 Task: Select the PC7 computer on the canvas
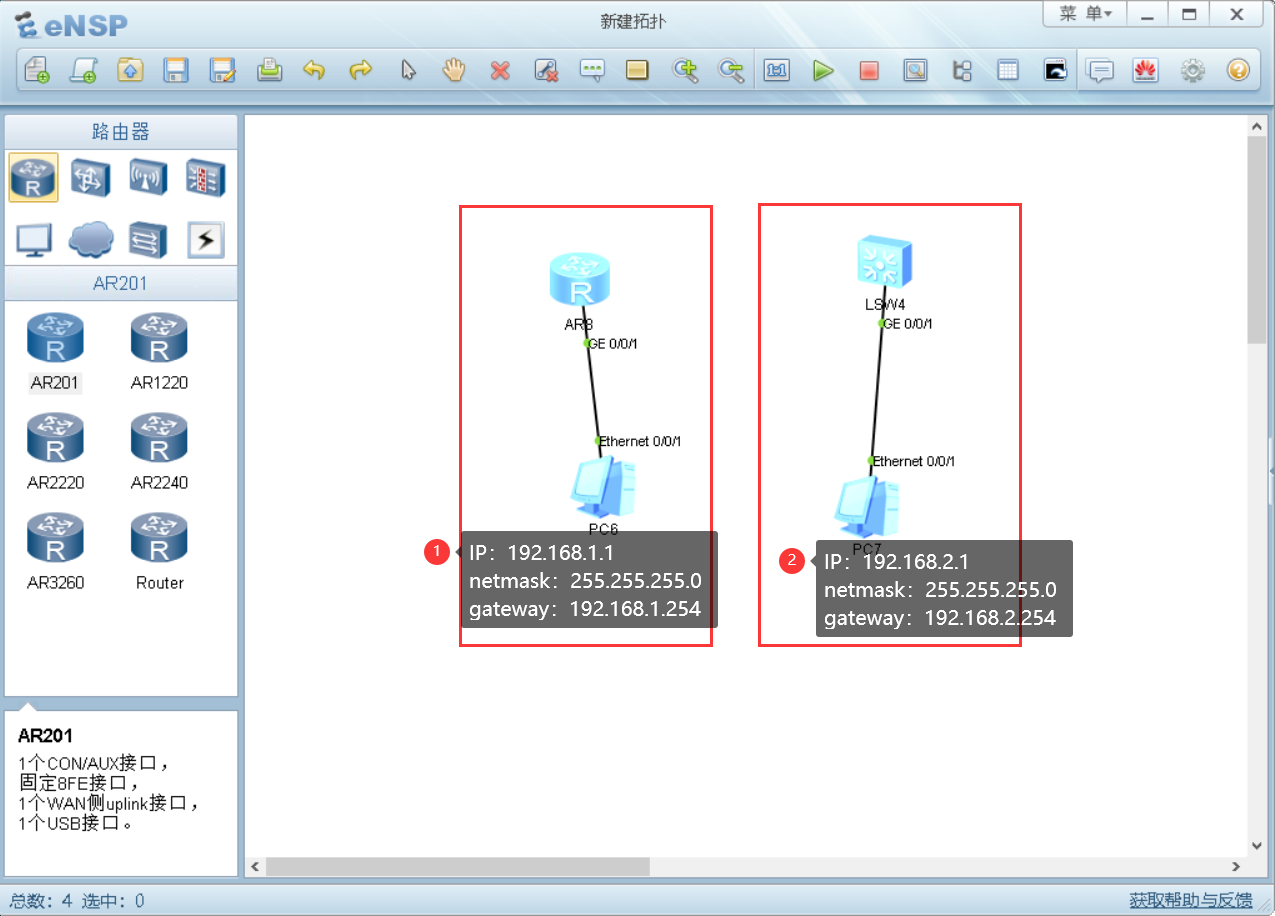point(868,508)
